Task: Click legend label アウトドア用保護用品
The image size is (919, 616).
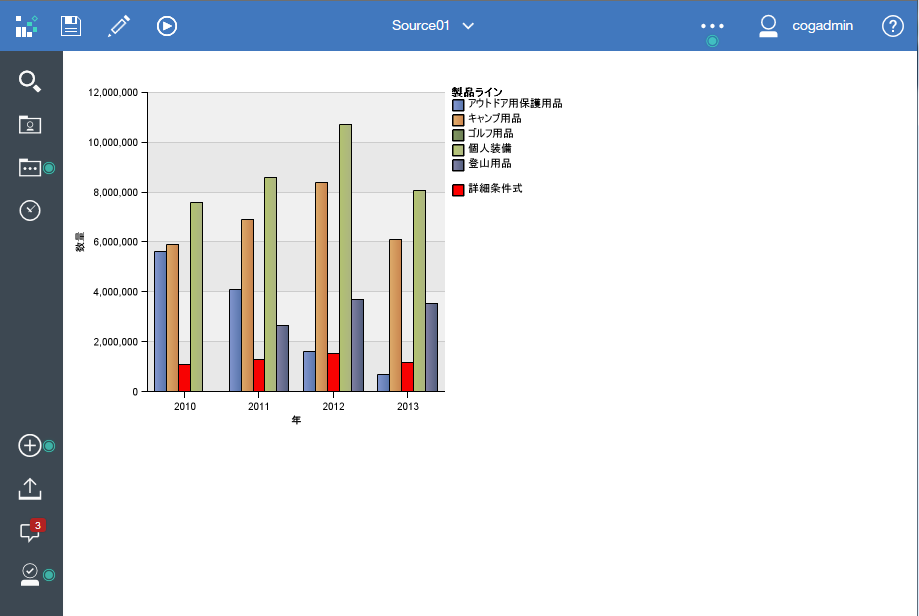Action: click(515, 104)
